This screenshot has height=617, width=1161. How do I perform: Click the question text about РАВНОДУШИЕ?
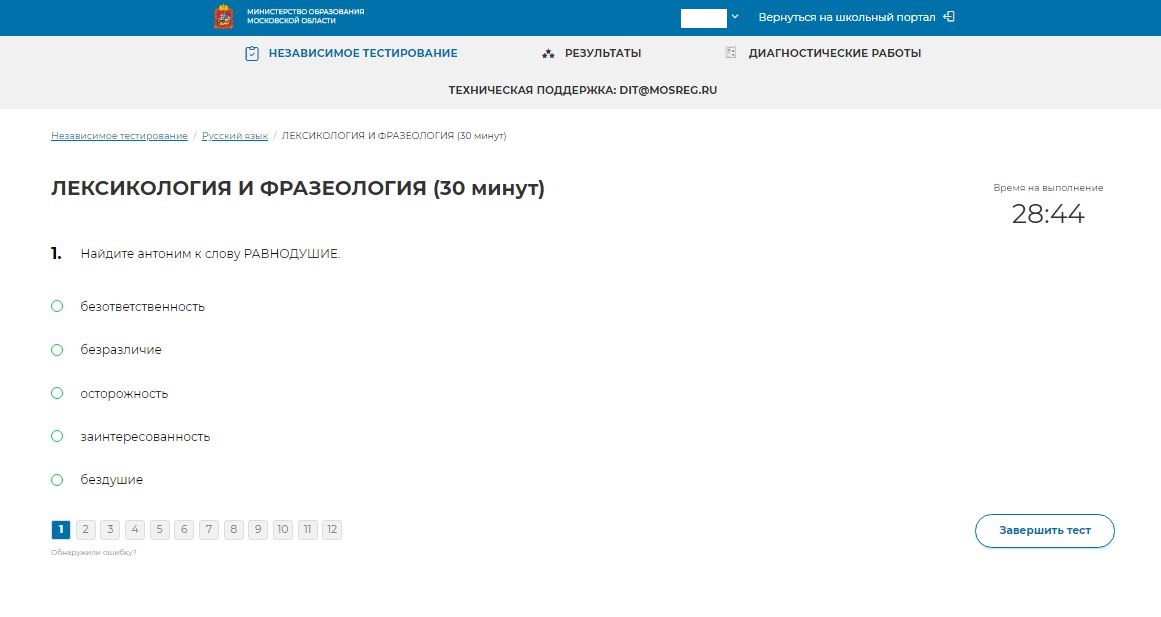(210, 253)
